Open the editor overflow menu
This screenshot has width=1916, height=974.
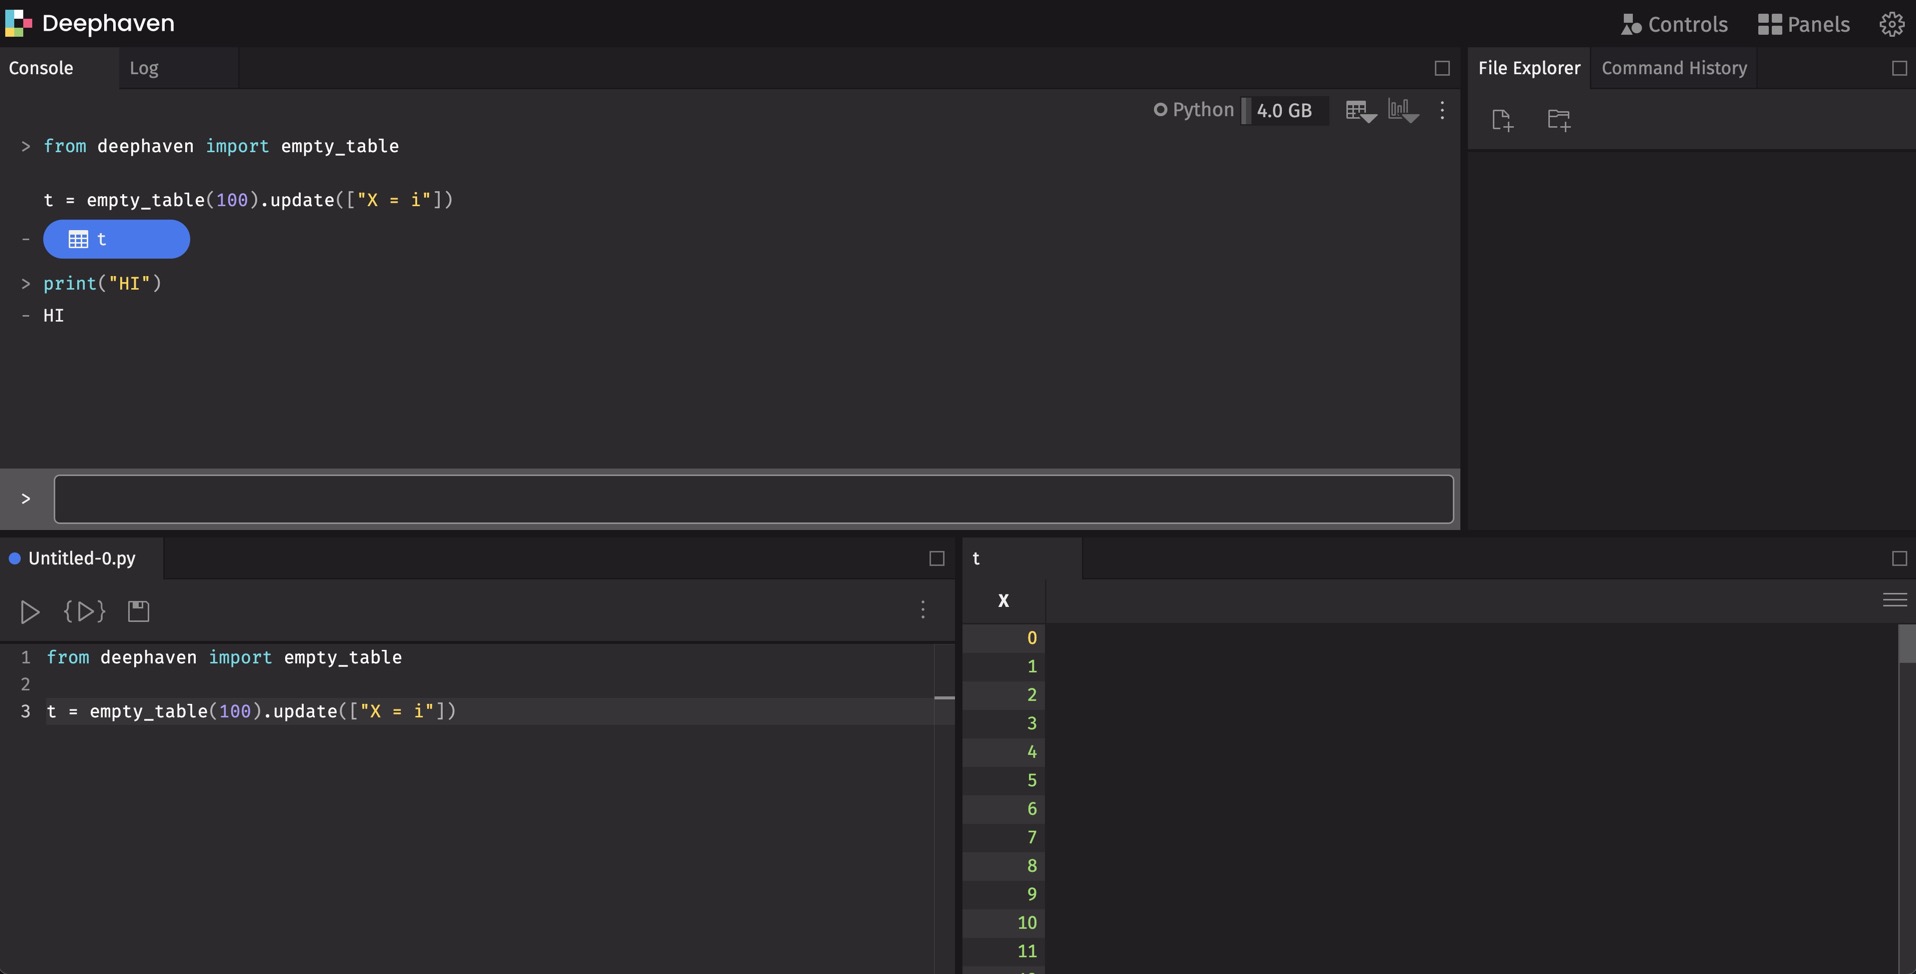(x=921, y=610)
